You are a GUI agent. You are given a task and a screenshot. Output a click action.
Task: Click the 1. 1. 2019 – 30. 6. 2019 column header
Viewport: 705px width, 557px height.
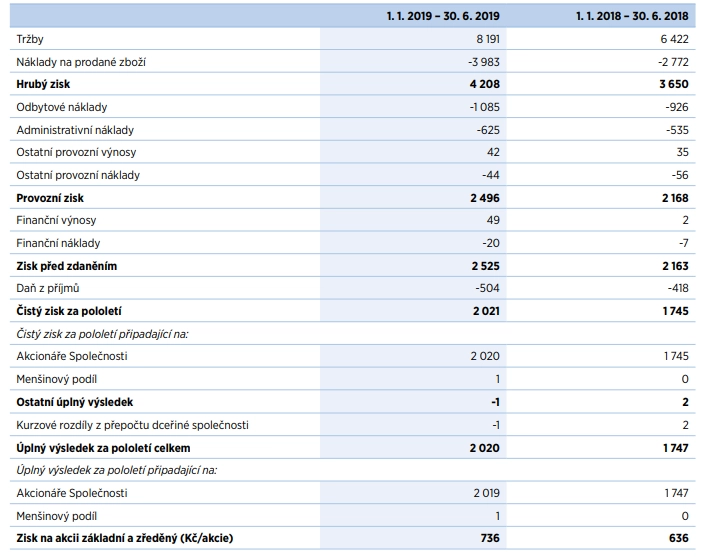[443, 16]
